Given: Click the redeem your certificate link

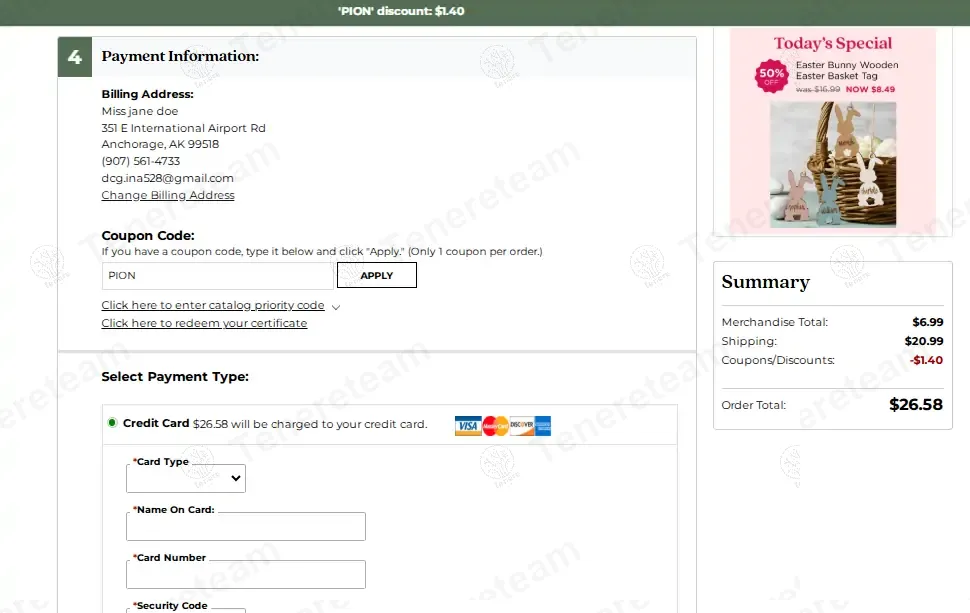Looking at the screenshot, I should click(x=204, y=323).
